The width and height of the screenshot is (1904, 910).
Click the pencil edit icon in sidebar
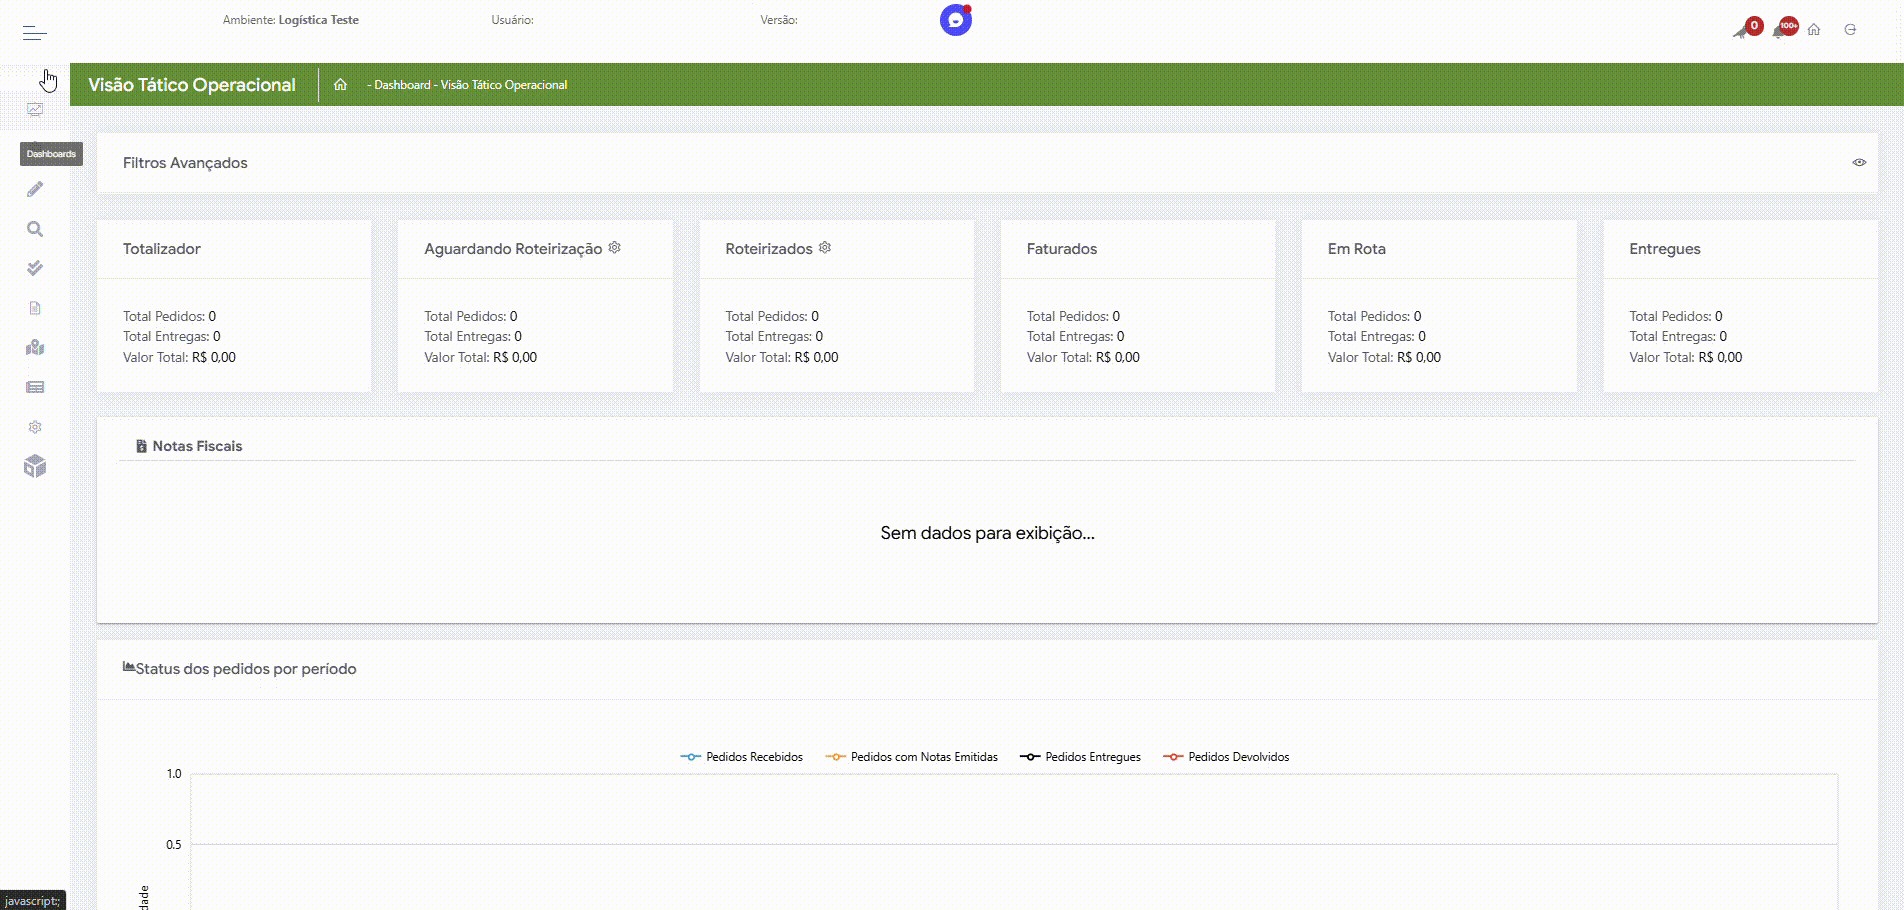35,189
